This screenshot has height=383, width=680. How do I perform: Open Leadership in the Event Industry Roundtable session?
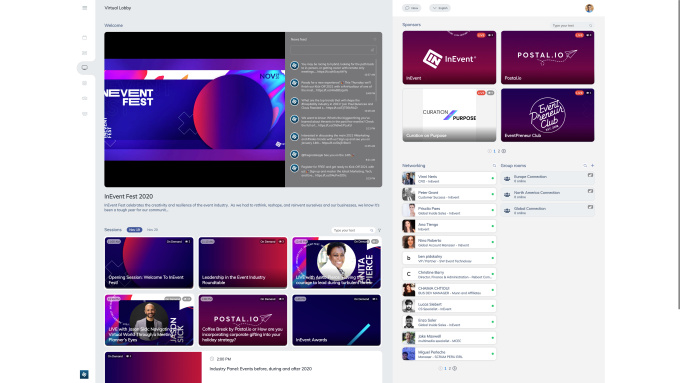(242, 262)
